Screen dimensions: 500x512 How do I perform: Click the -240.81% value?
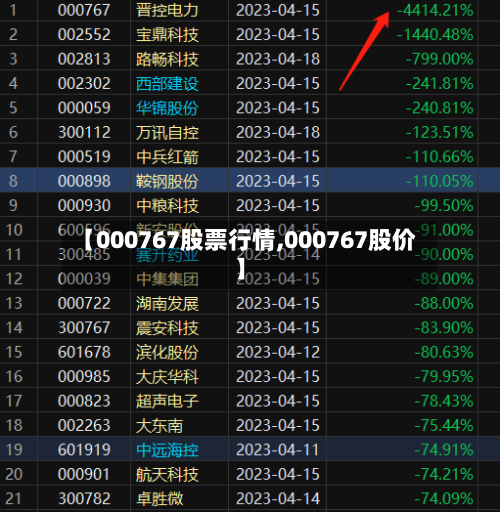point(439,108)
